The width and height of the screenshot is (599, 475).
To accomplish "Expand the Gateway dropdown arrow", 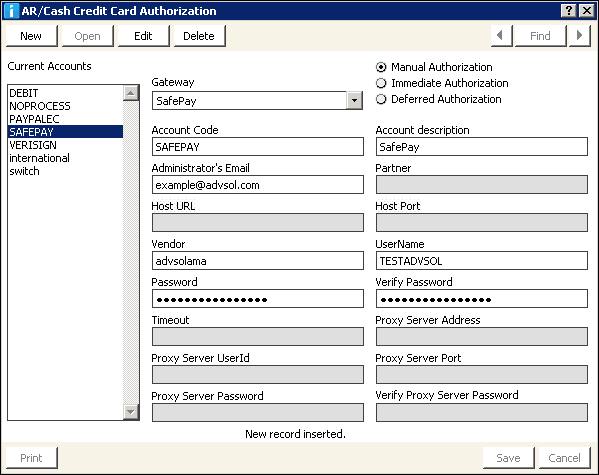I will (354, 101).
